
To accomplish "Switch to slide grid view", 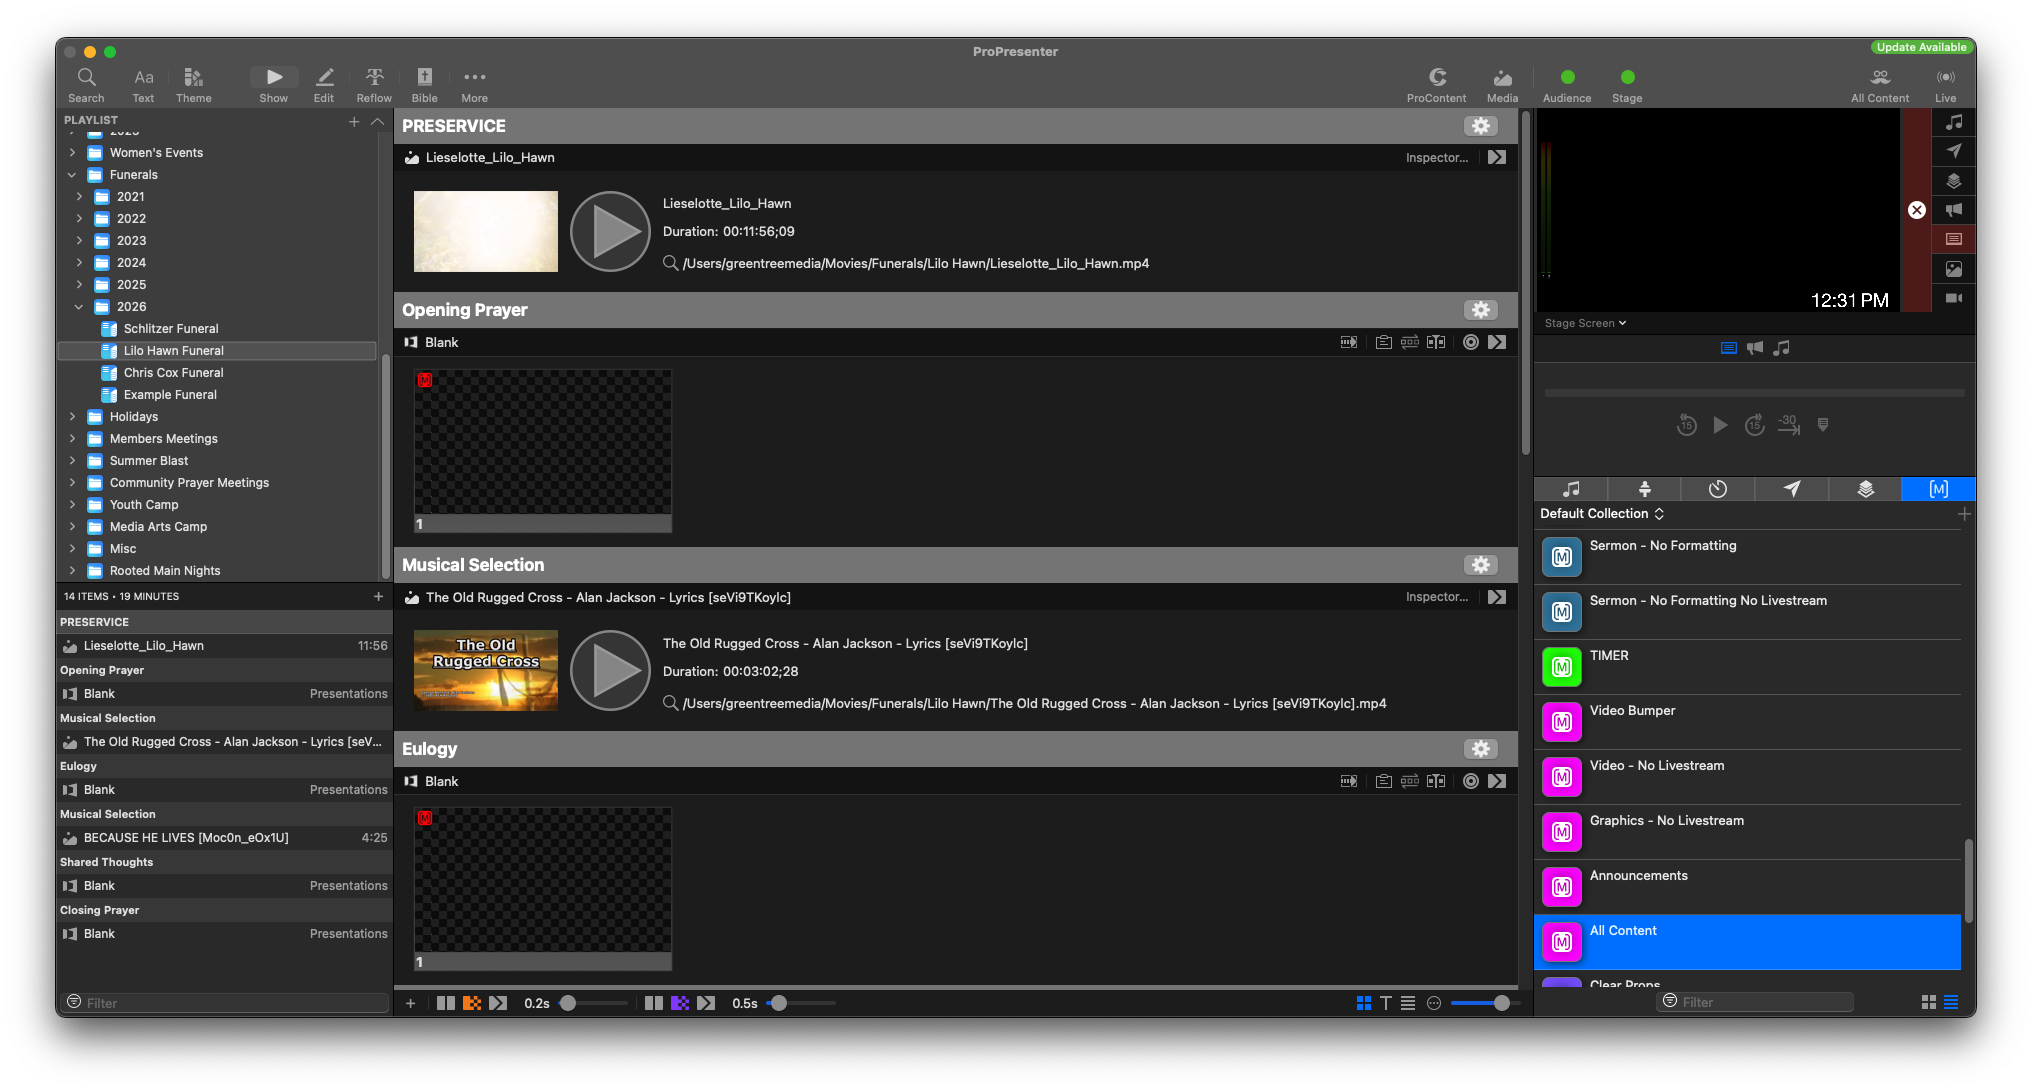I will tap(1364, 1003).
